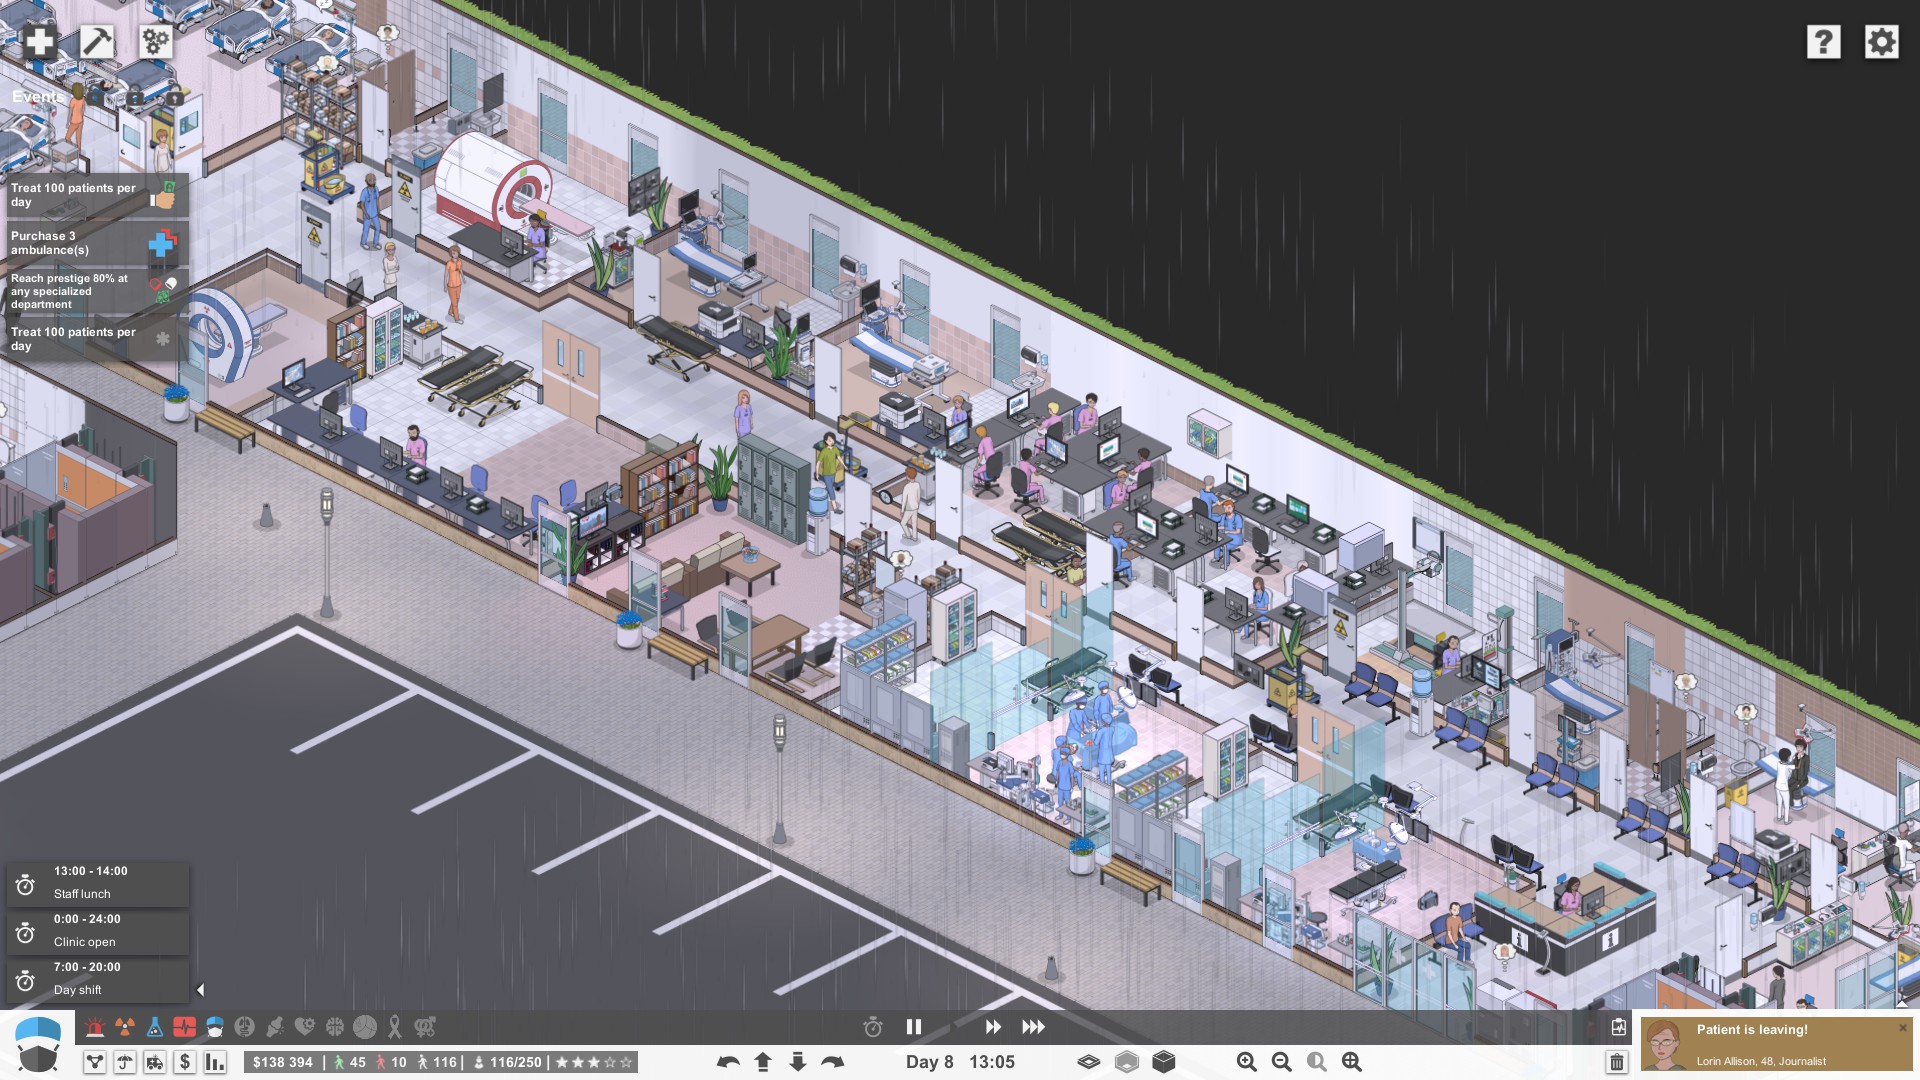Select the Medical Laboratory flask icon
The height and width of the screenshot is (1080, 1920).
point(155,1027)
